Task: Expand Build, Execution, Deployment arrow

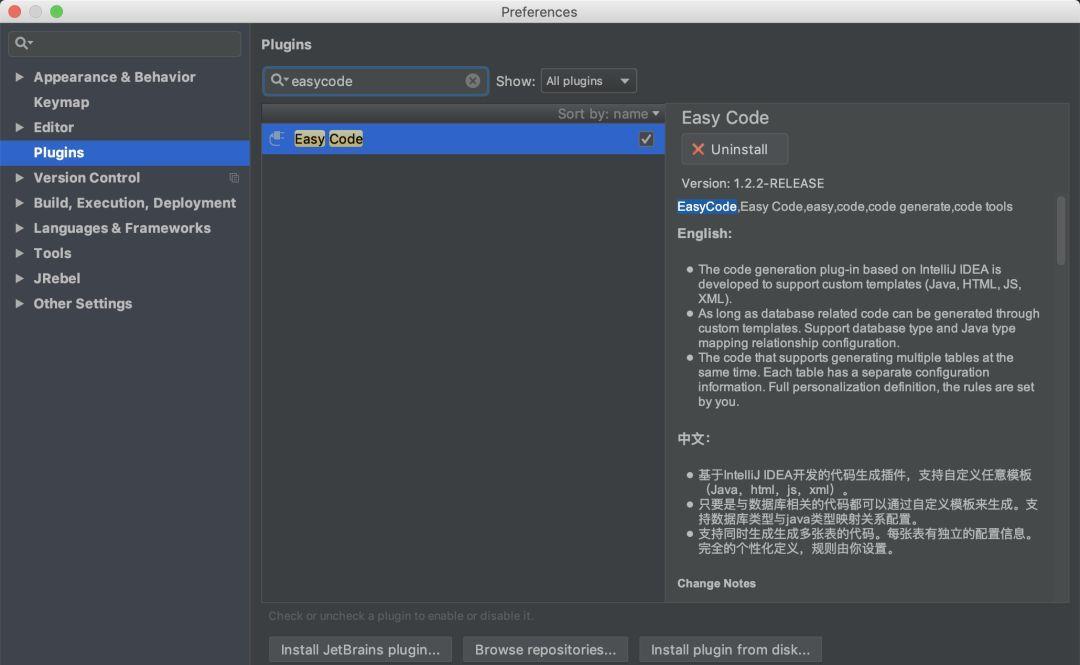Action: point(19,203)
